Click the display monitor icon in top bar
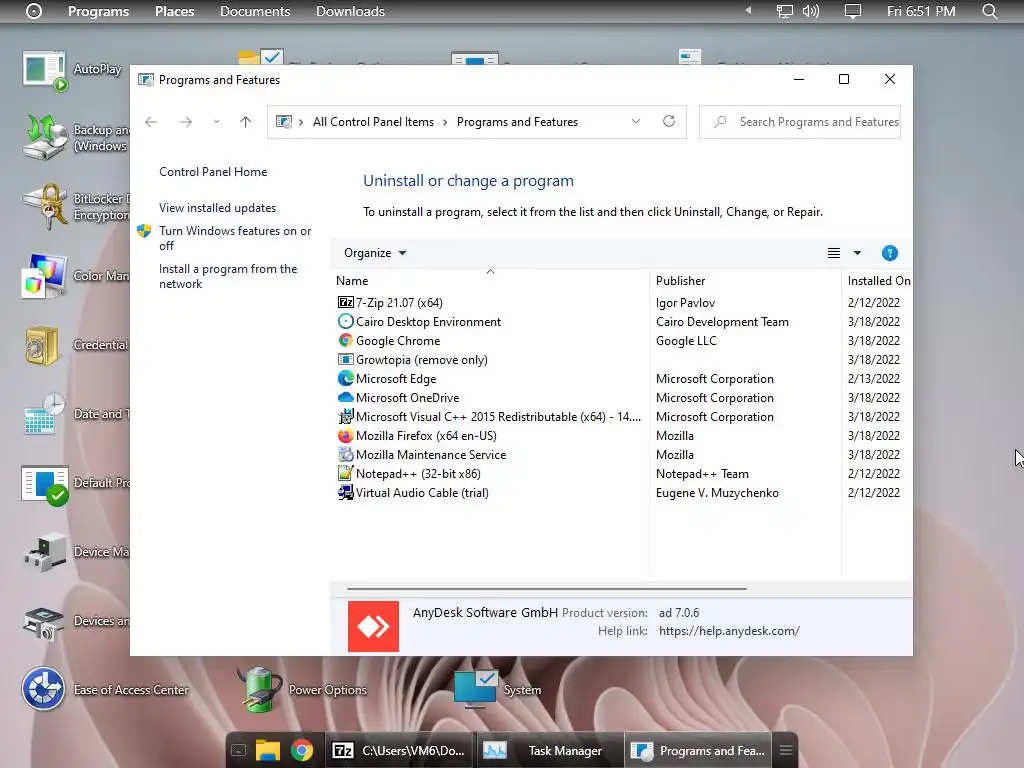Screen dimensions: 1024x768 784,11
